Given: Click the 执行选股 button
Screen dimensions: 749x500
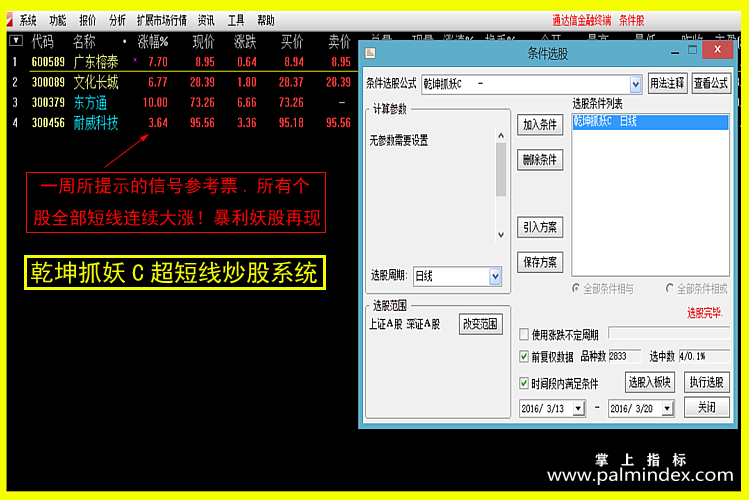Looking at the screenshot, I should pos(706,382).
